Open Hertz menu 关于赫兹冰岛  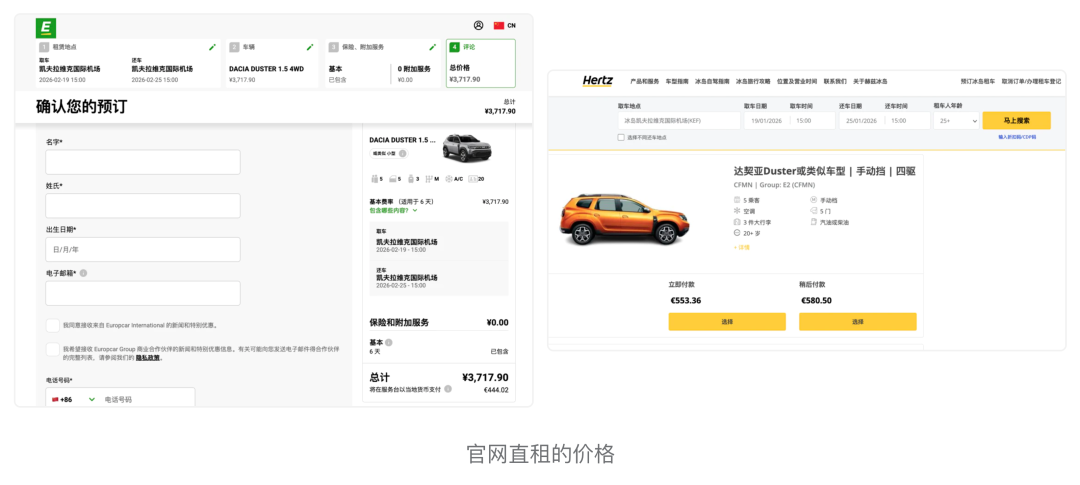870,81
